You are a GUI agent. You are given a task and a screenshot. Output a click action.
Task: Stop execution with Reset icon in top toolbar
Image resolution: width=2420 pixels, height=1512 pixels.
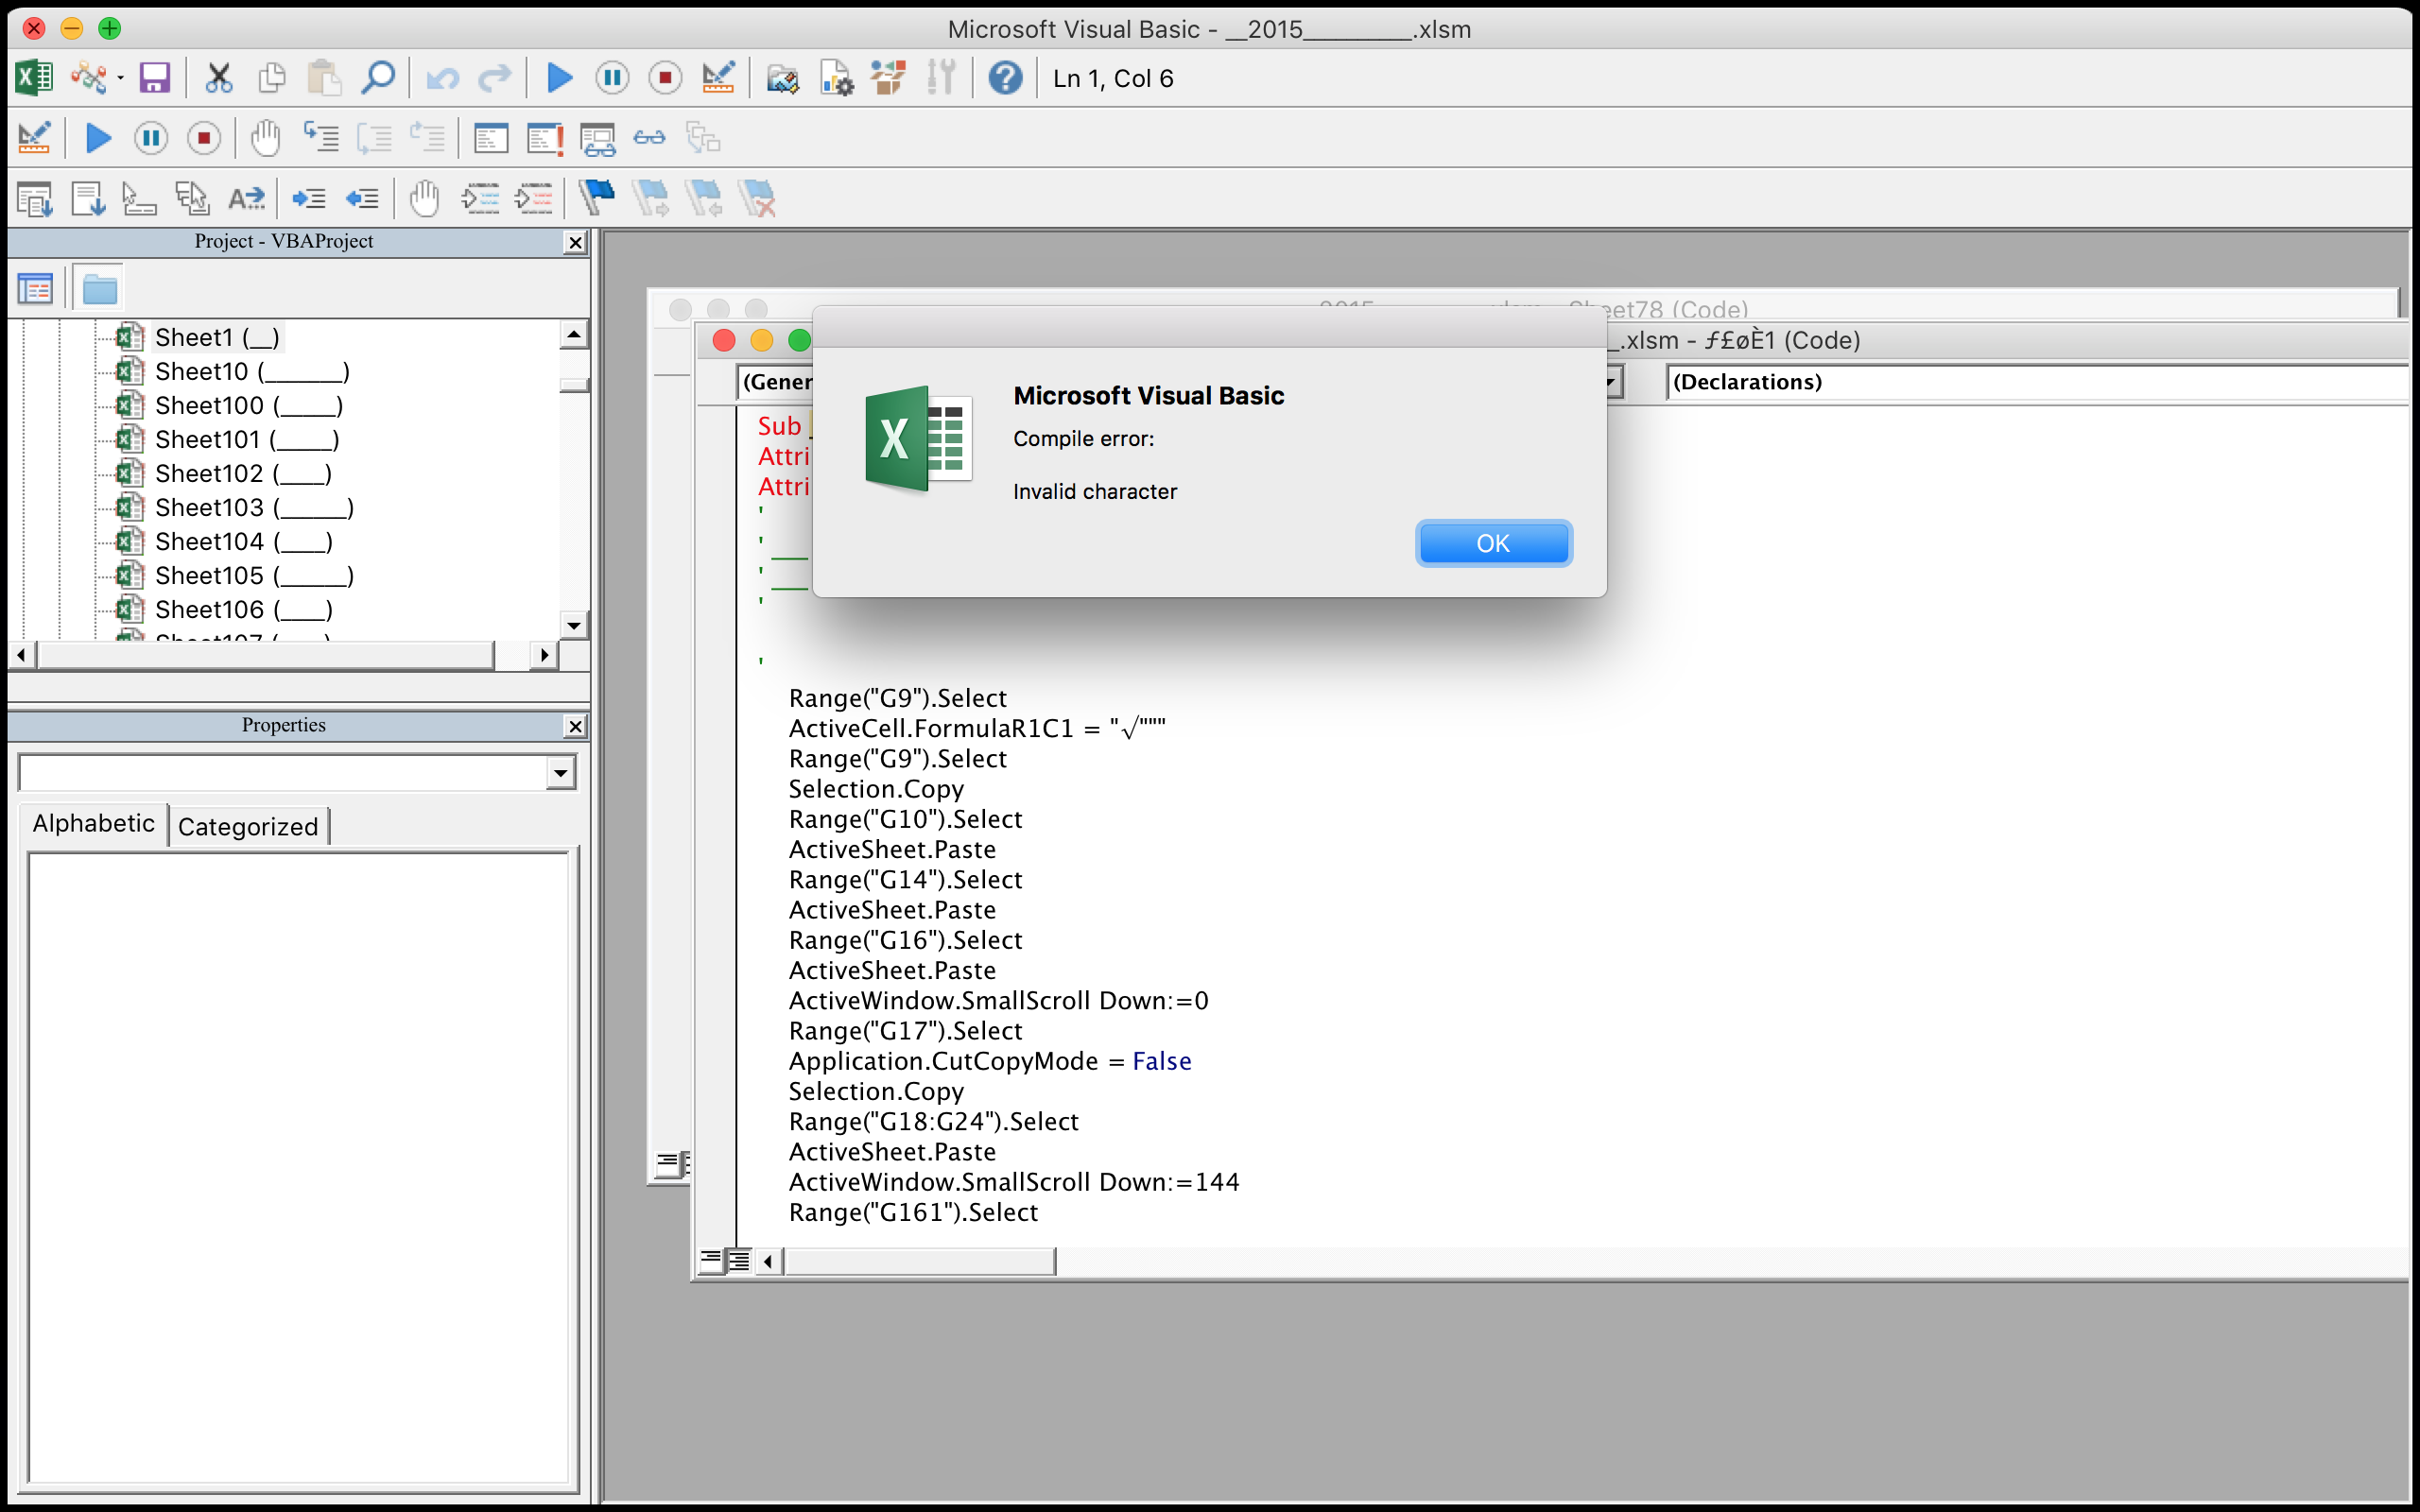[665, 78]
